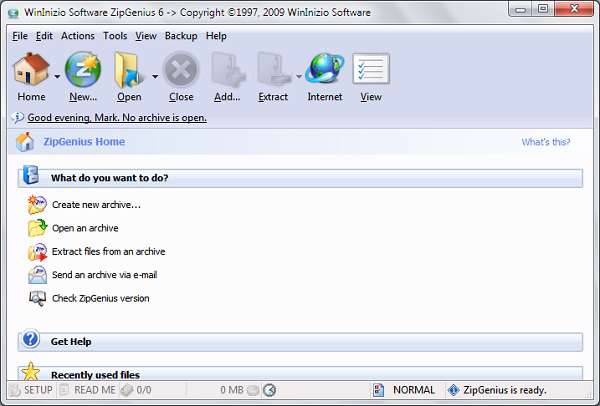This screenshot has height=406, width=600.
Task: Click the SETUP status bar icon
Action: pos(15,390)
